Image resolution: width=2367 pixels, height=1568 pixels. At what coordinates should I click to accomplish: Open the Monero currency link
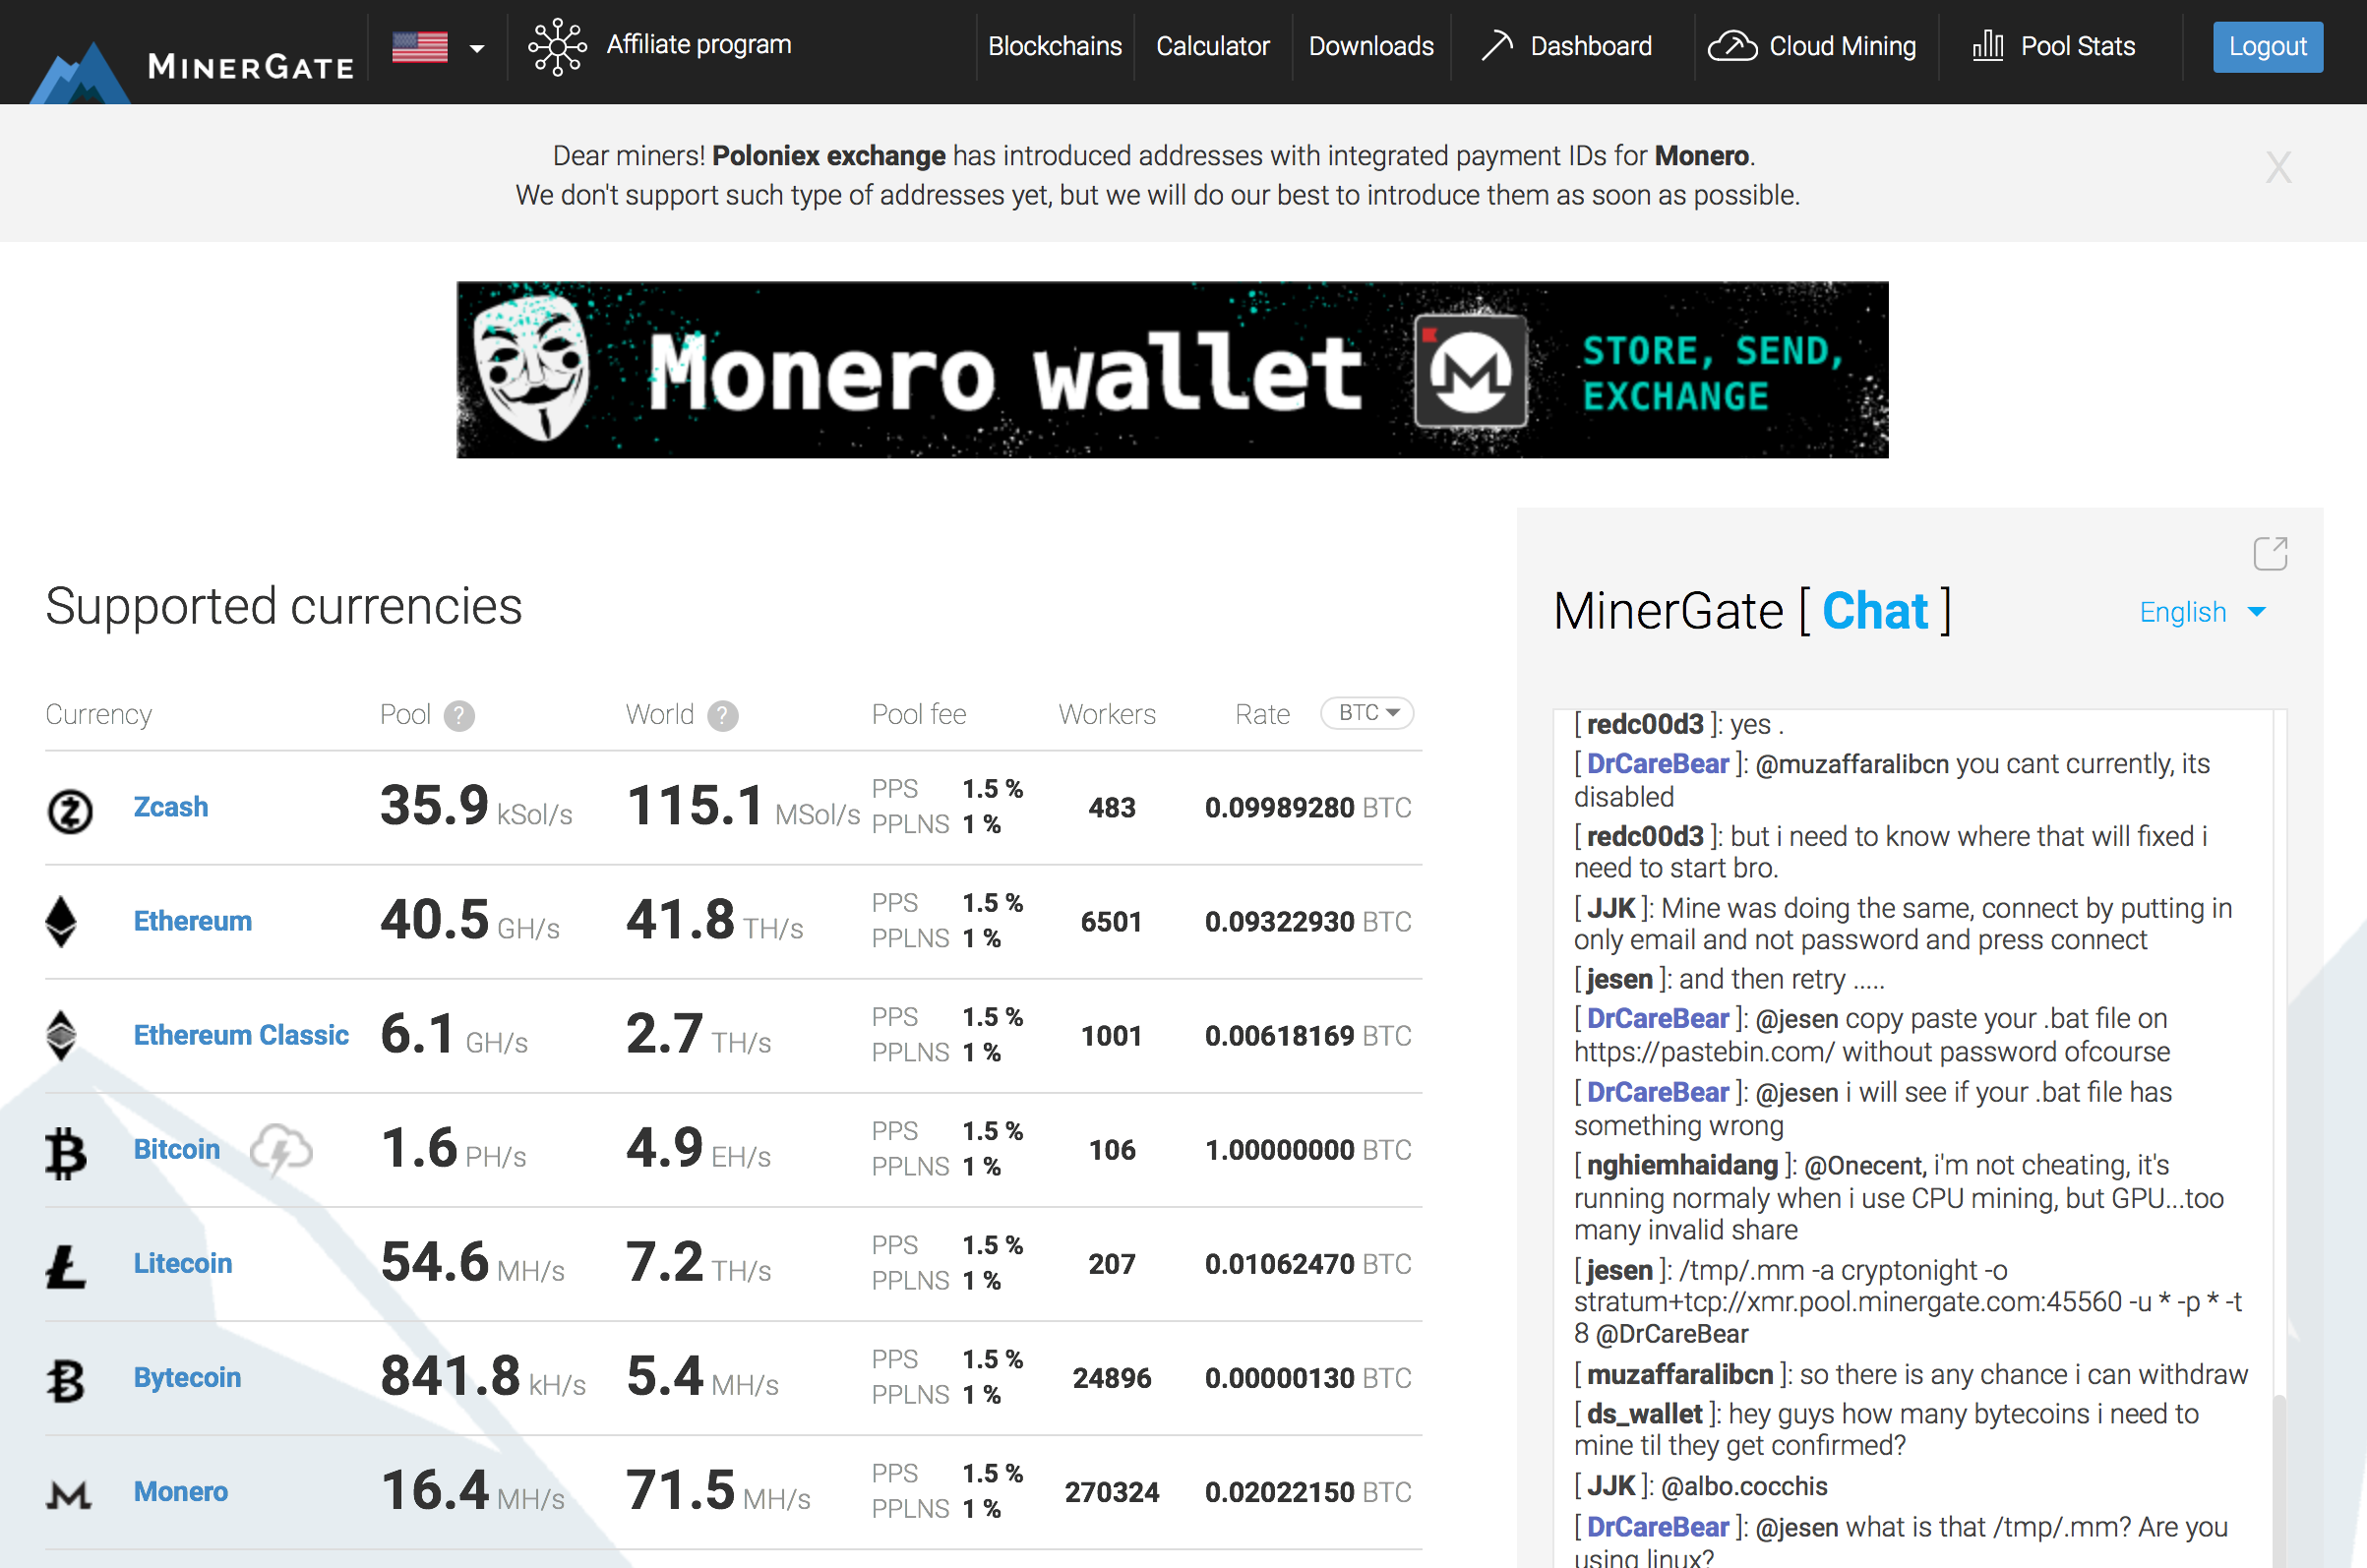pyautogui.click(x=181, y=1491)
